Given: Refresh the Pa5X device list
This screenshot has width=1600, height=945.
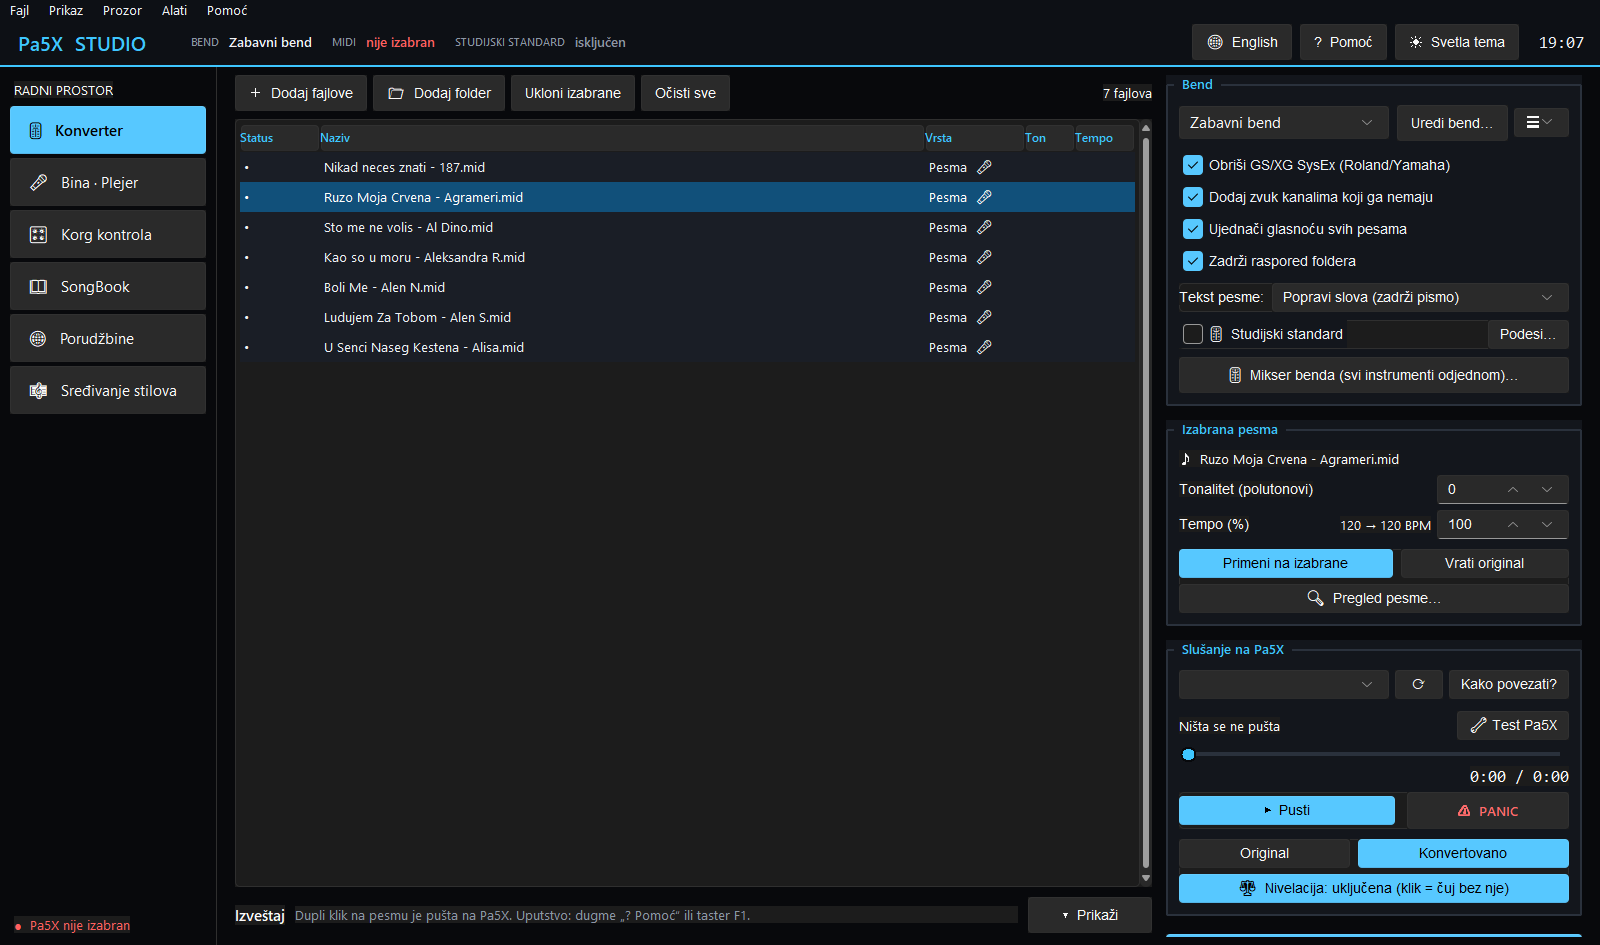Looking at the screenshot, I should pyautogui.click(x=1418, y=684).
